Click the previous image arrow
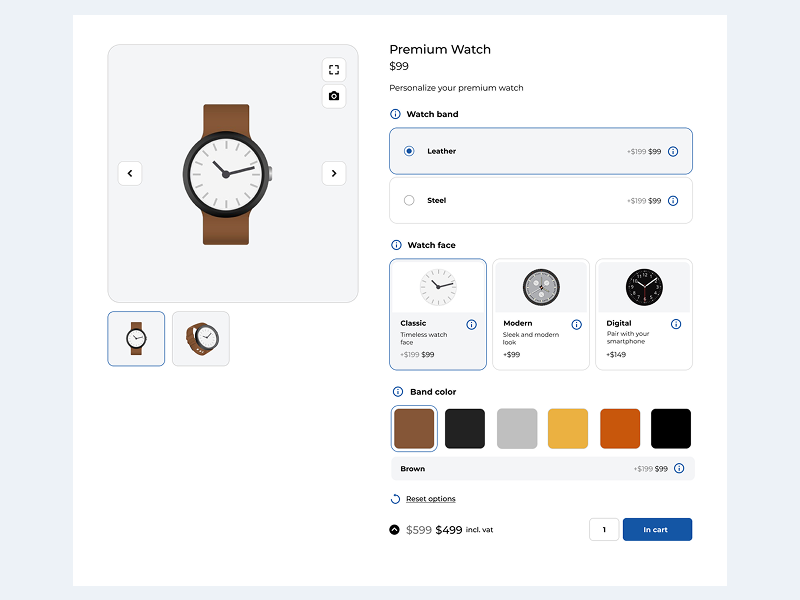This screenshot has height=600, width=800. tap(130, 173)
